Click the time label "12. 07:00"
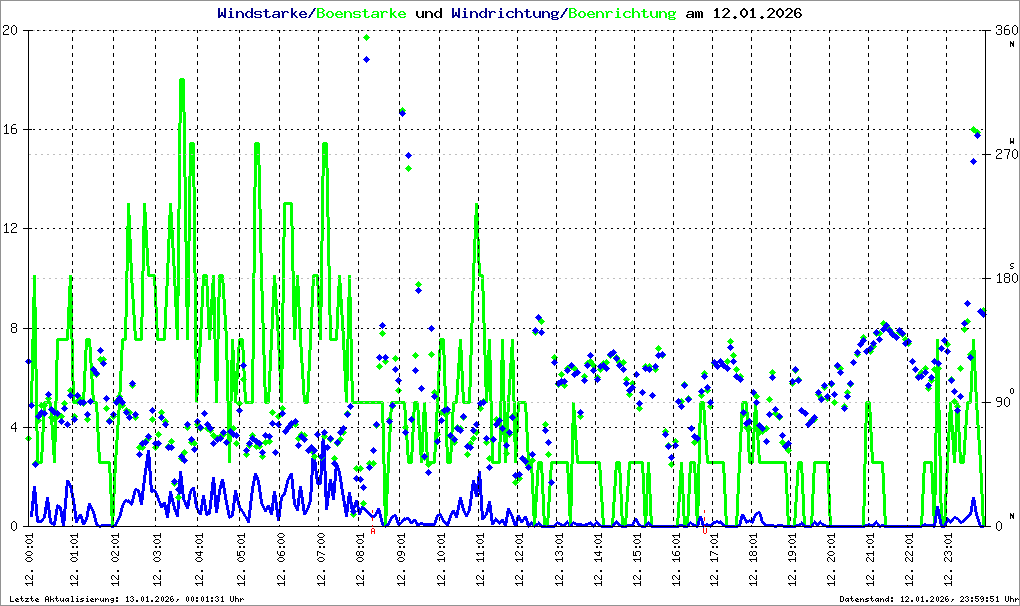 [320, 559]
